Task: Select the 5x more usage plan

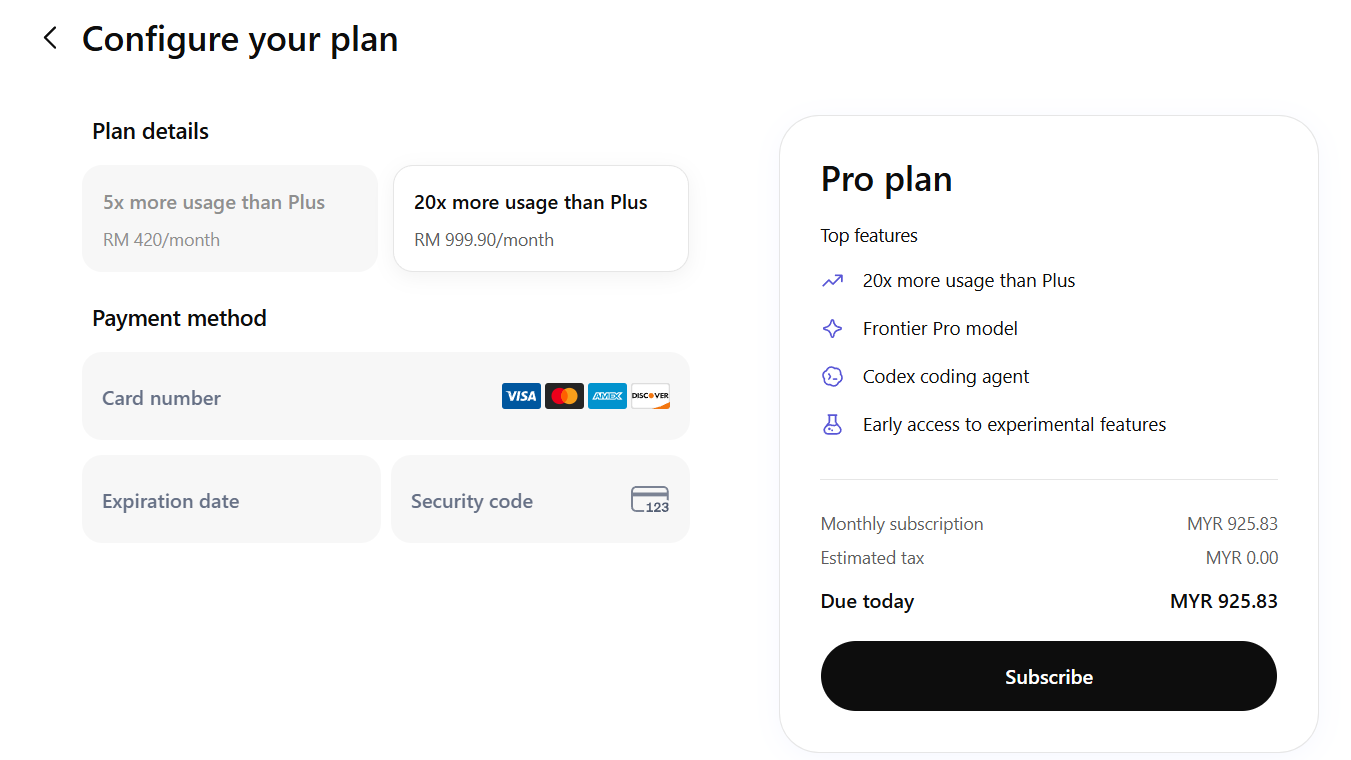Action: (x=230, y=219)
